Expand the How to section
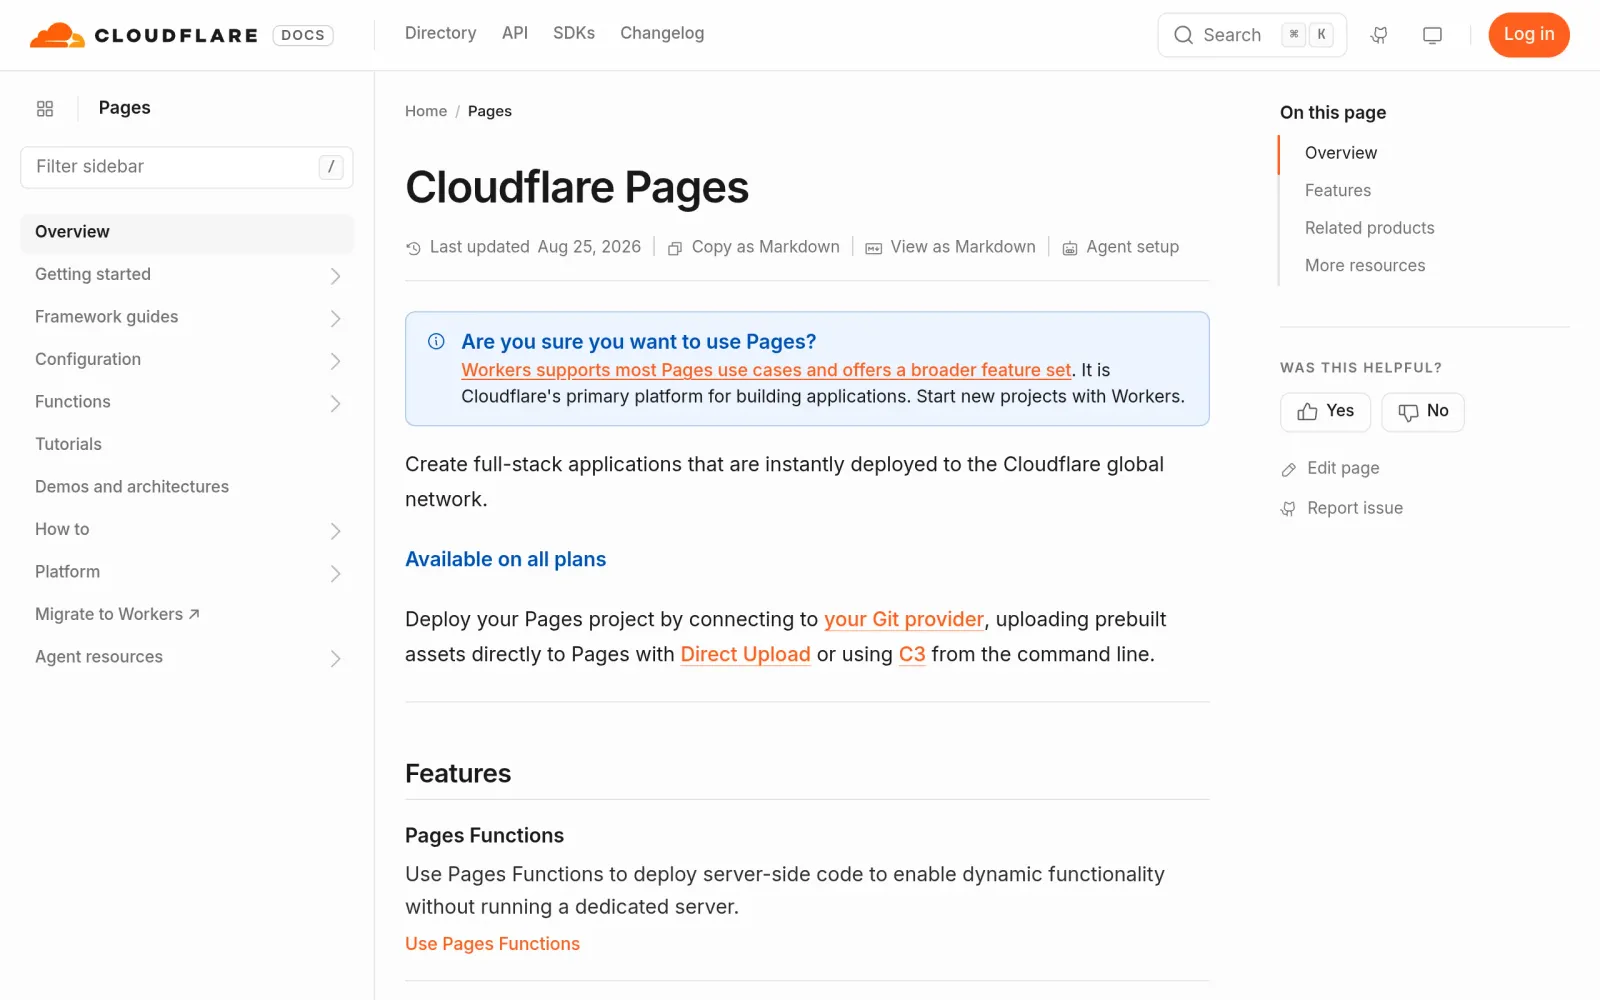 point(336,530)
